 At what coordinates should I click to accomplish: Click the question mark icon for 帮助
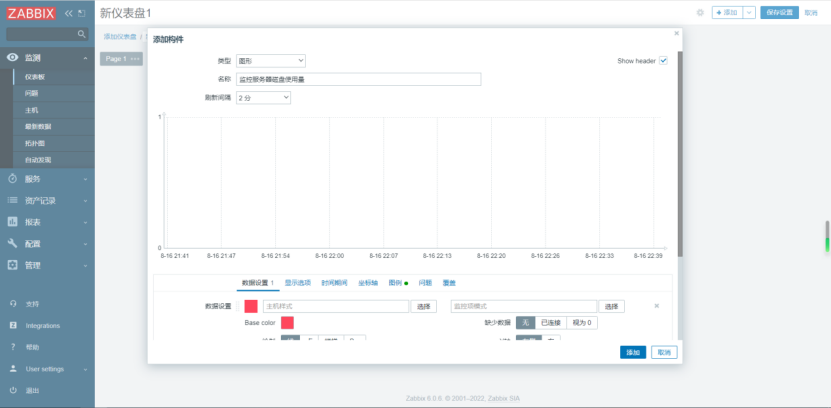click(x=13, y=347)
